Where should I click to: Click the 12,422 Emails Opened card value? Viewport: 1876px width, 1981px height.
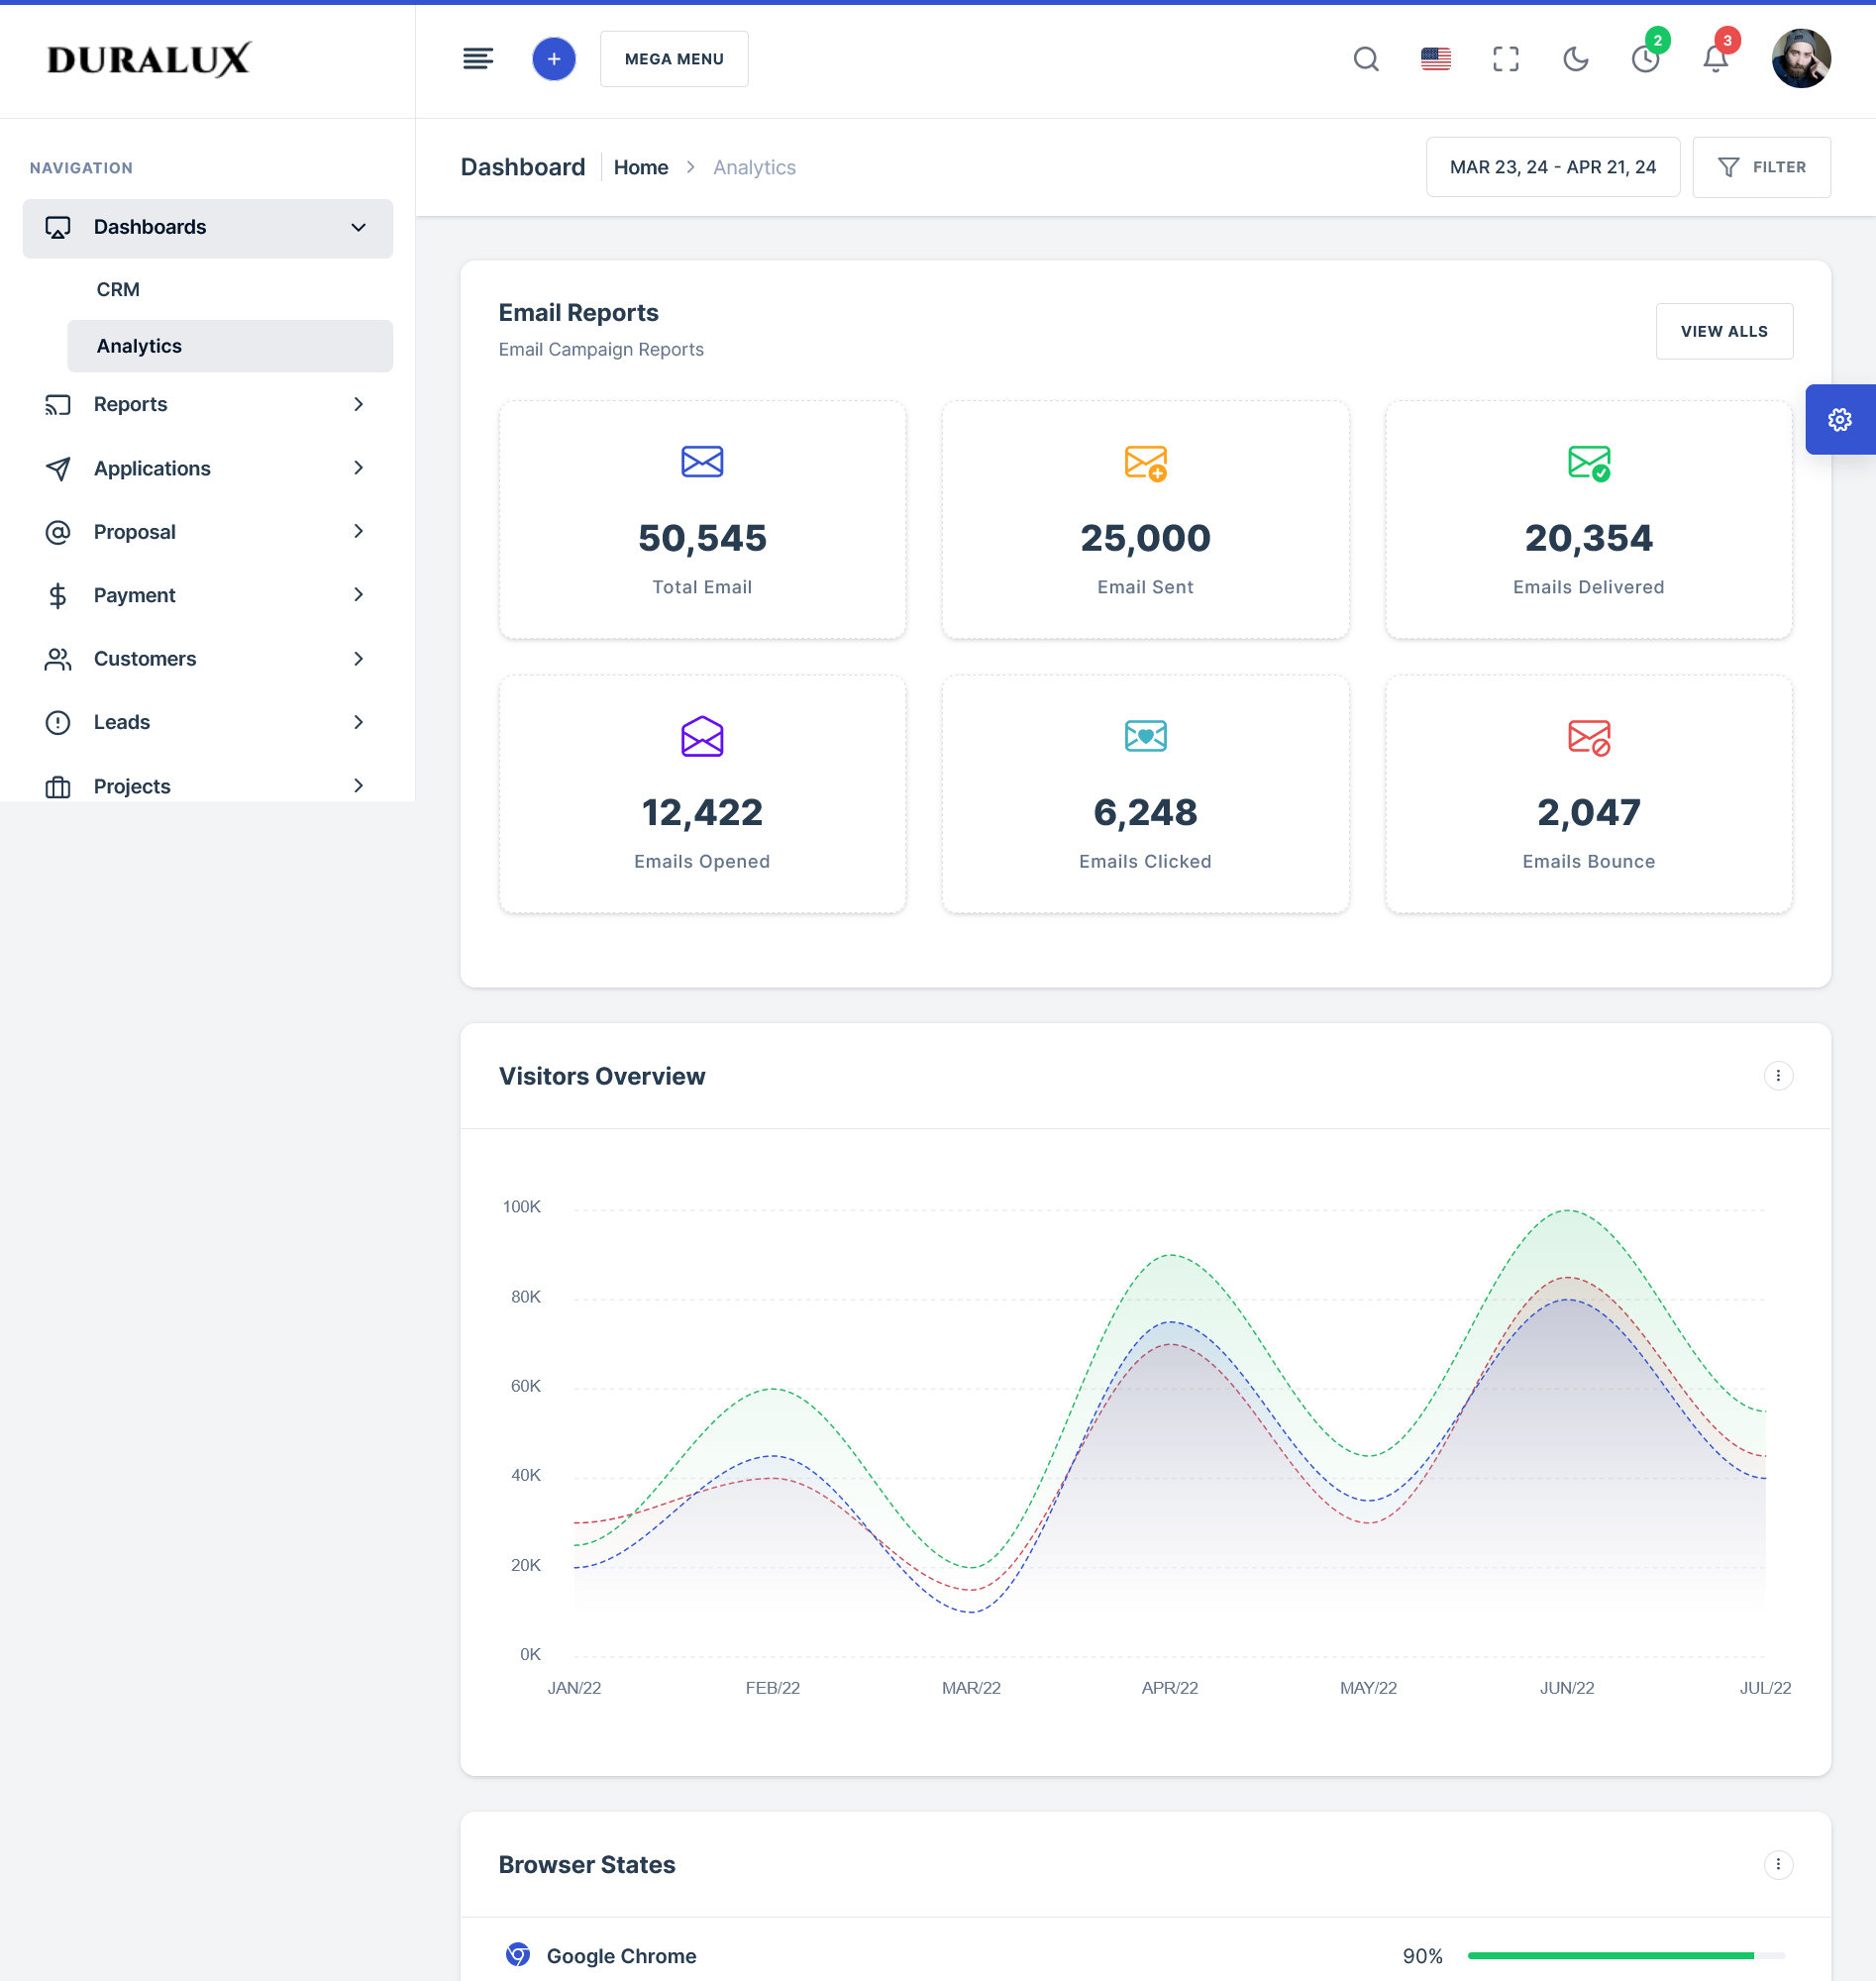tap(702, 812)
